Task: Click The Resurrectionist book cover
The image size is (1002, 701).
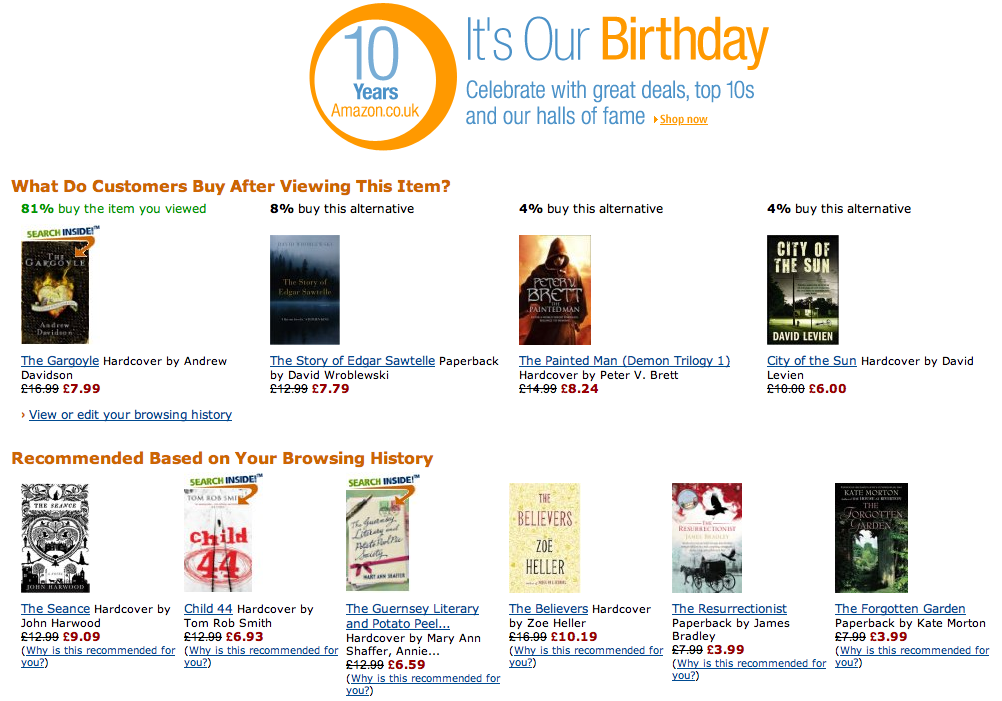Action: pyautogui.click(x=707, y=538)
